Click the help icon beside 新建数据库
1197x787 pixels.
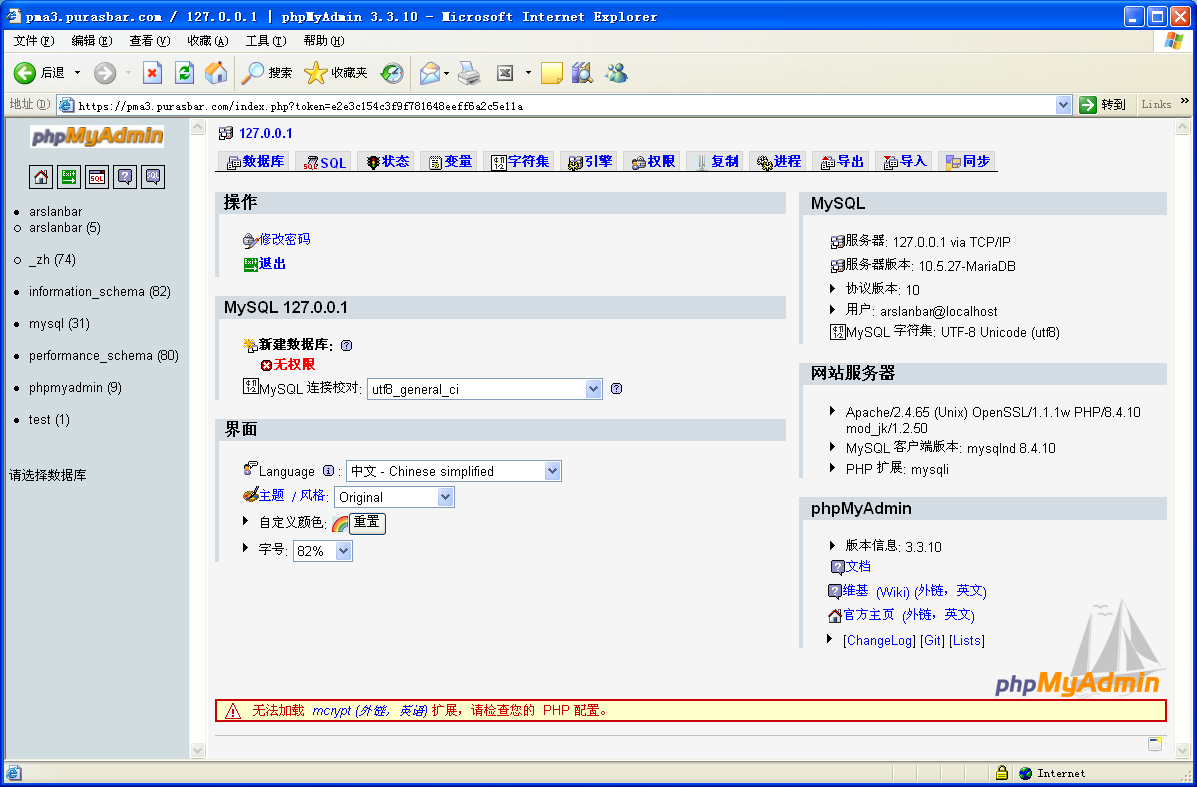(x=347, y=345)
